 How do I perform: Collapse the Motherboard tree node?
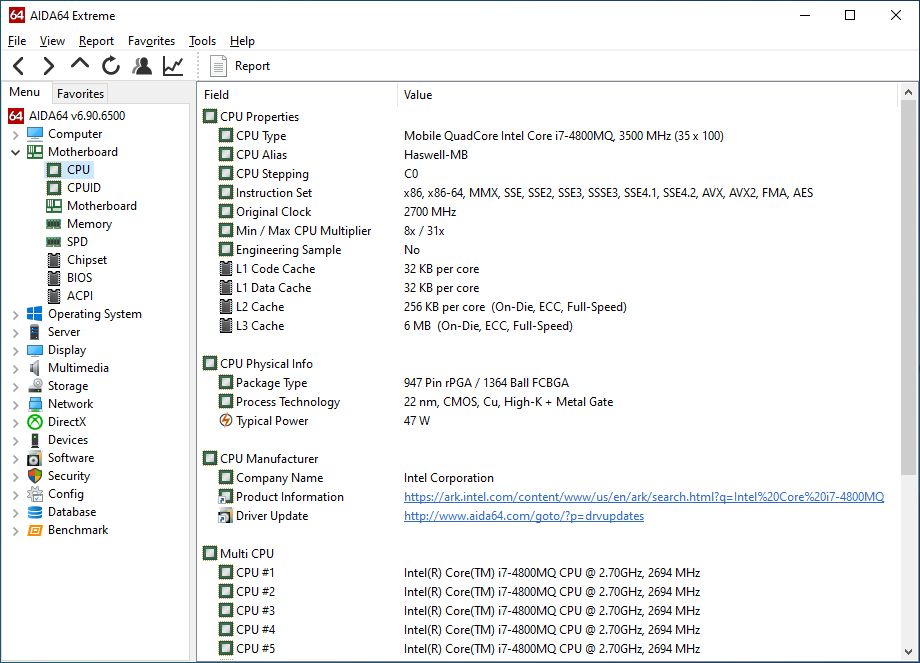pos(15,153)
